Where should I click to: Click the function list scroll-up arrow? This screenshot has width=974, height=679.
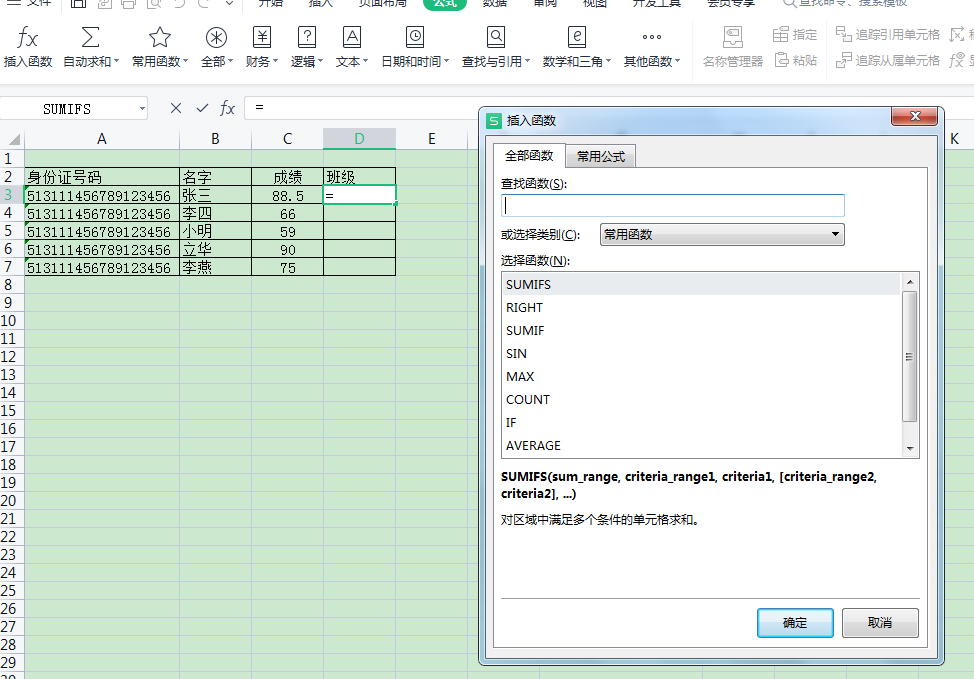pyautogui.click(x=910, y=282)
